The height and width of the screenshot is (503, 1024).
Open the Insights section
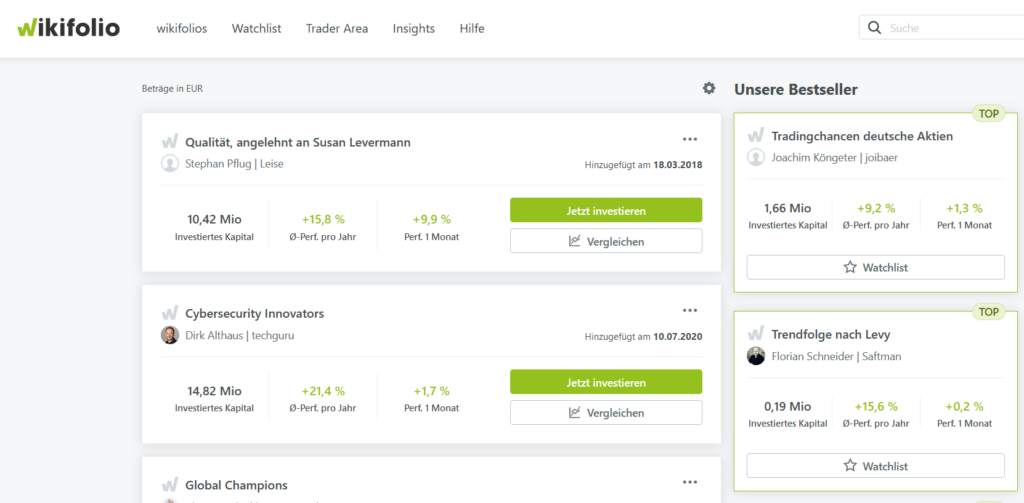(x=413, y=29)
